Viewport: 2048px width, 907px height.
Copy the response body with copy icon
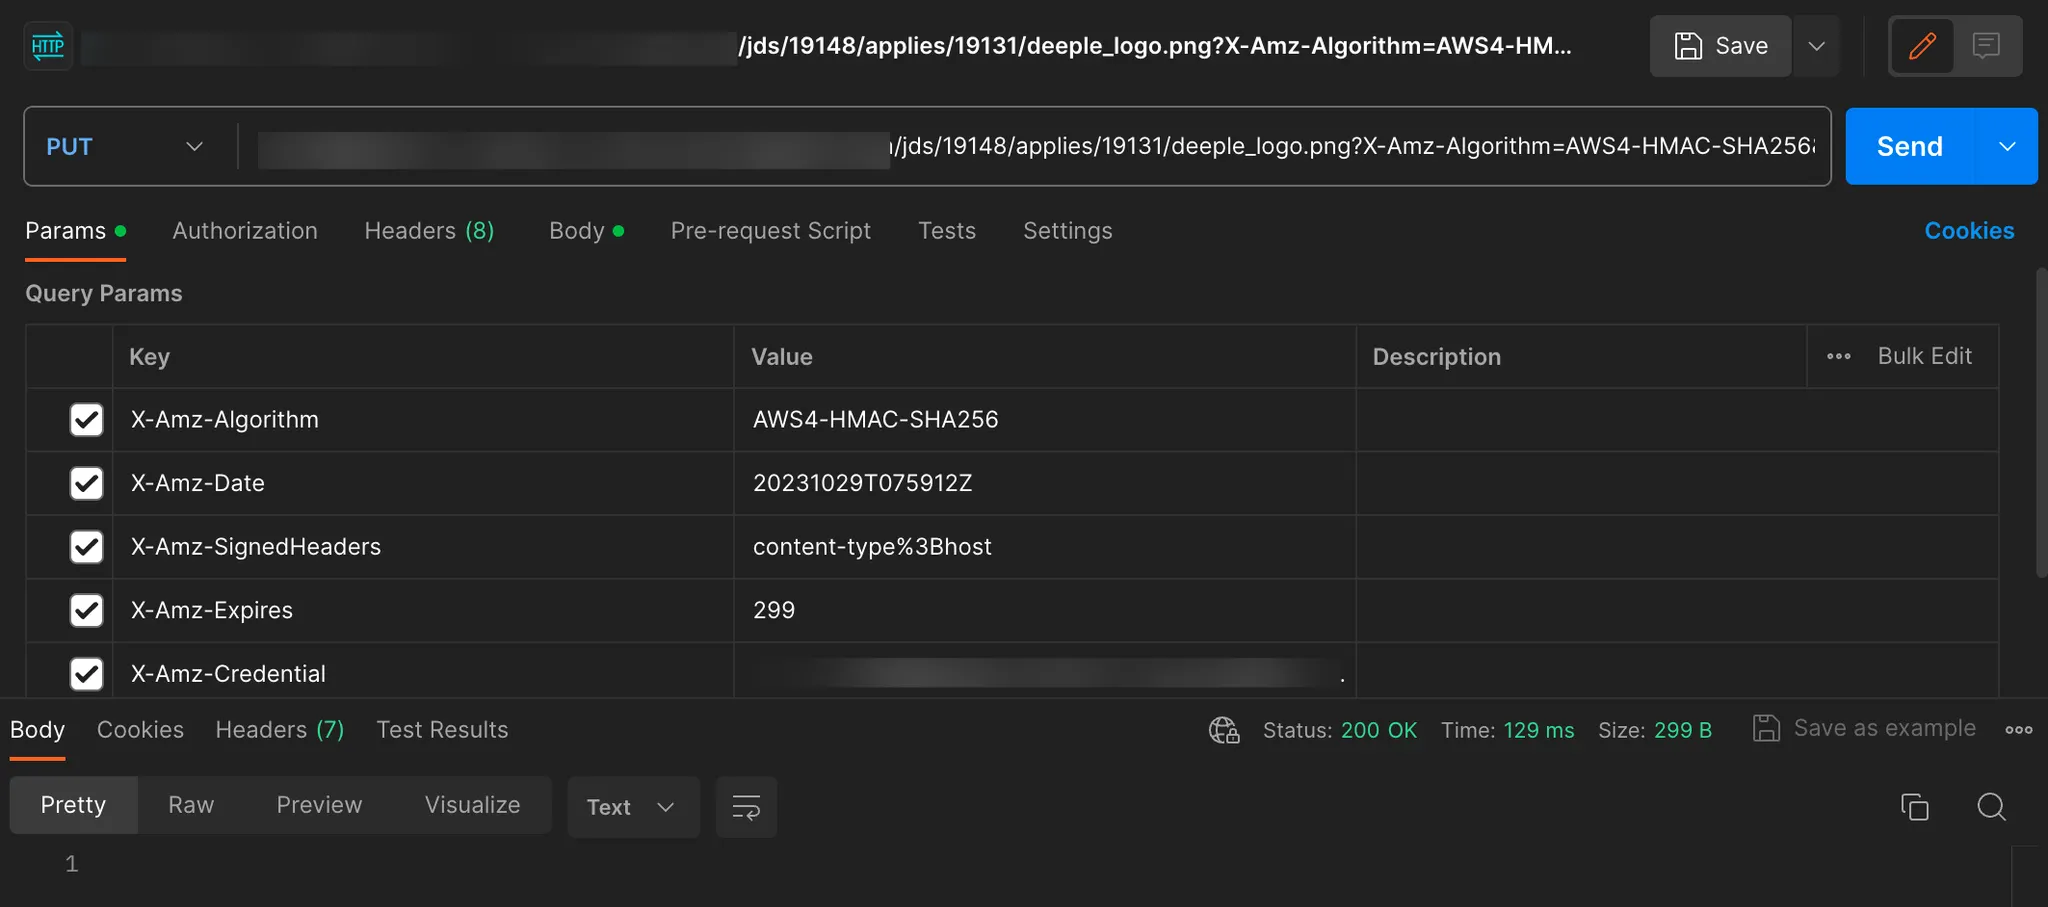(1914, 807)
